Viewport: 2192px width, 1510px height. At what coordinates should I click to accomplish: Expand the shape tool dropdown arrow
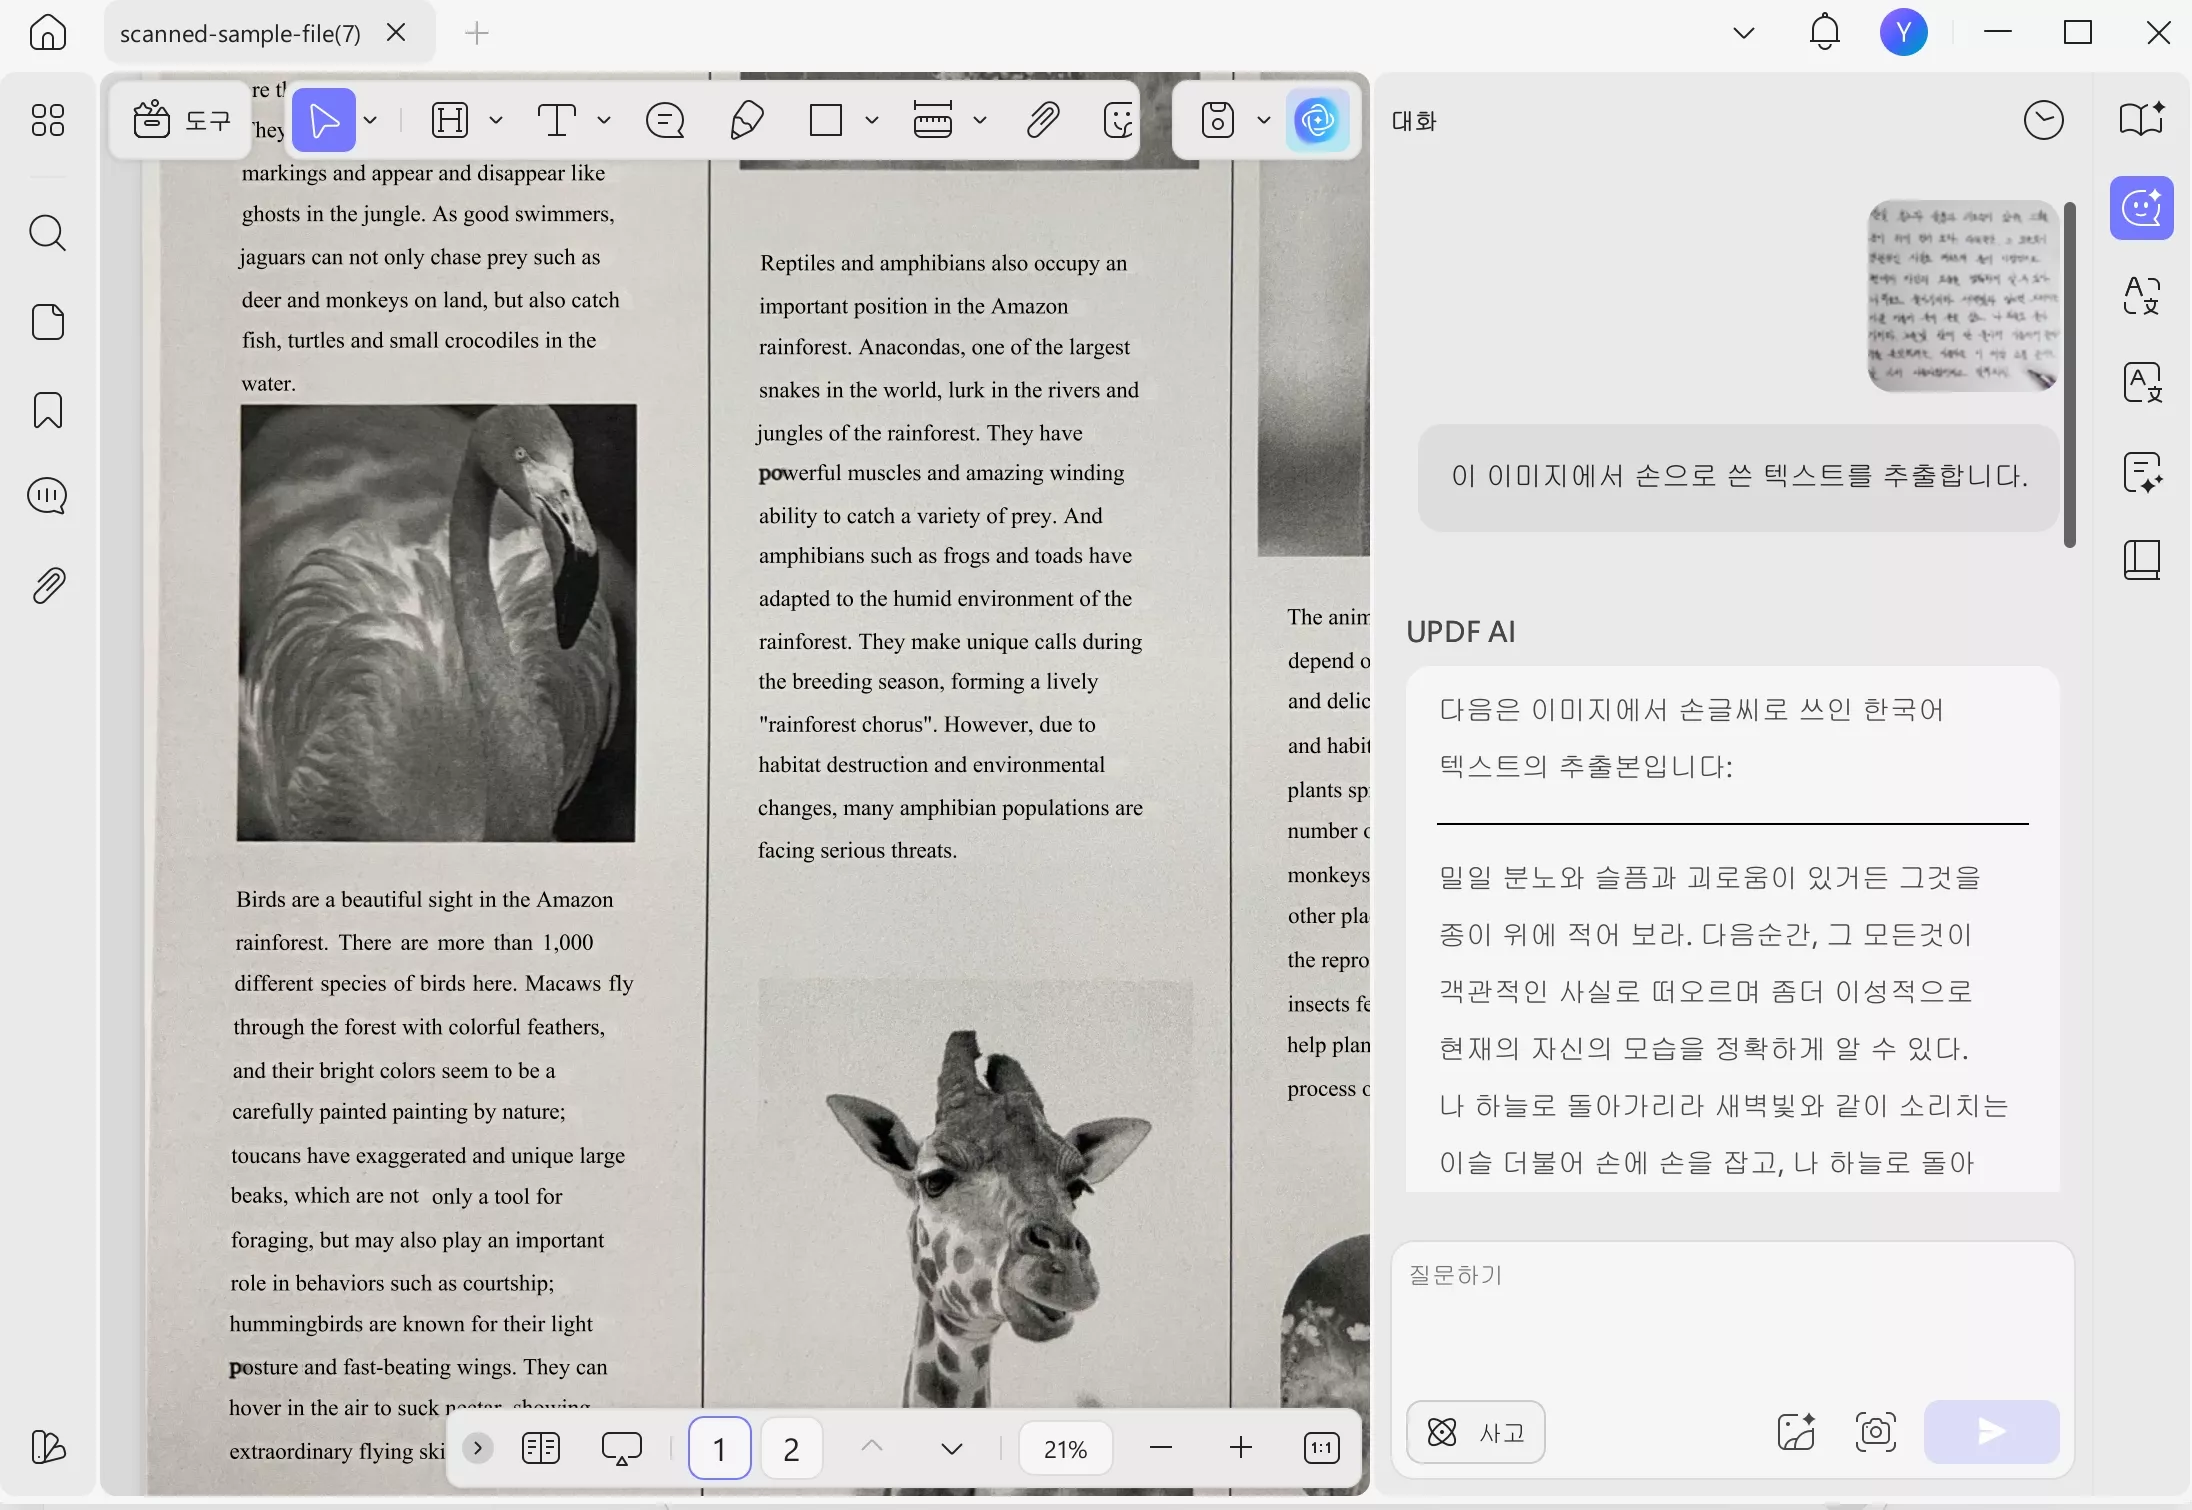point(872,120)
